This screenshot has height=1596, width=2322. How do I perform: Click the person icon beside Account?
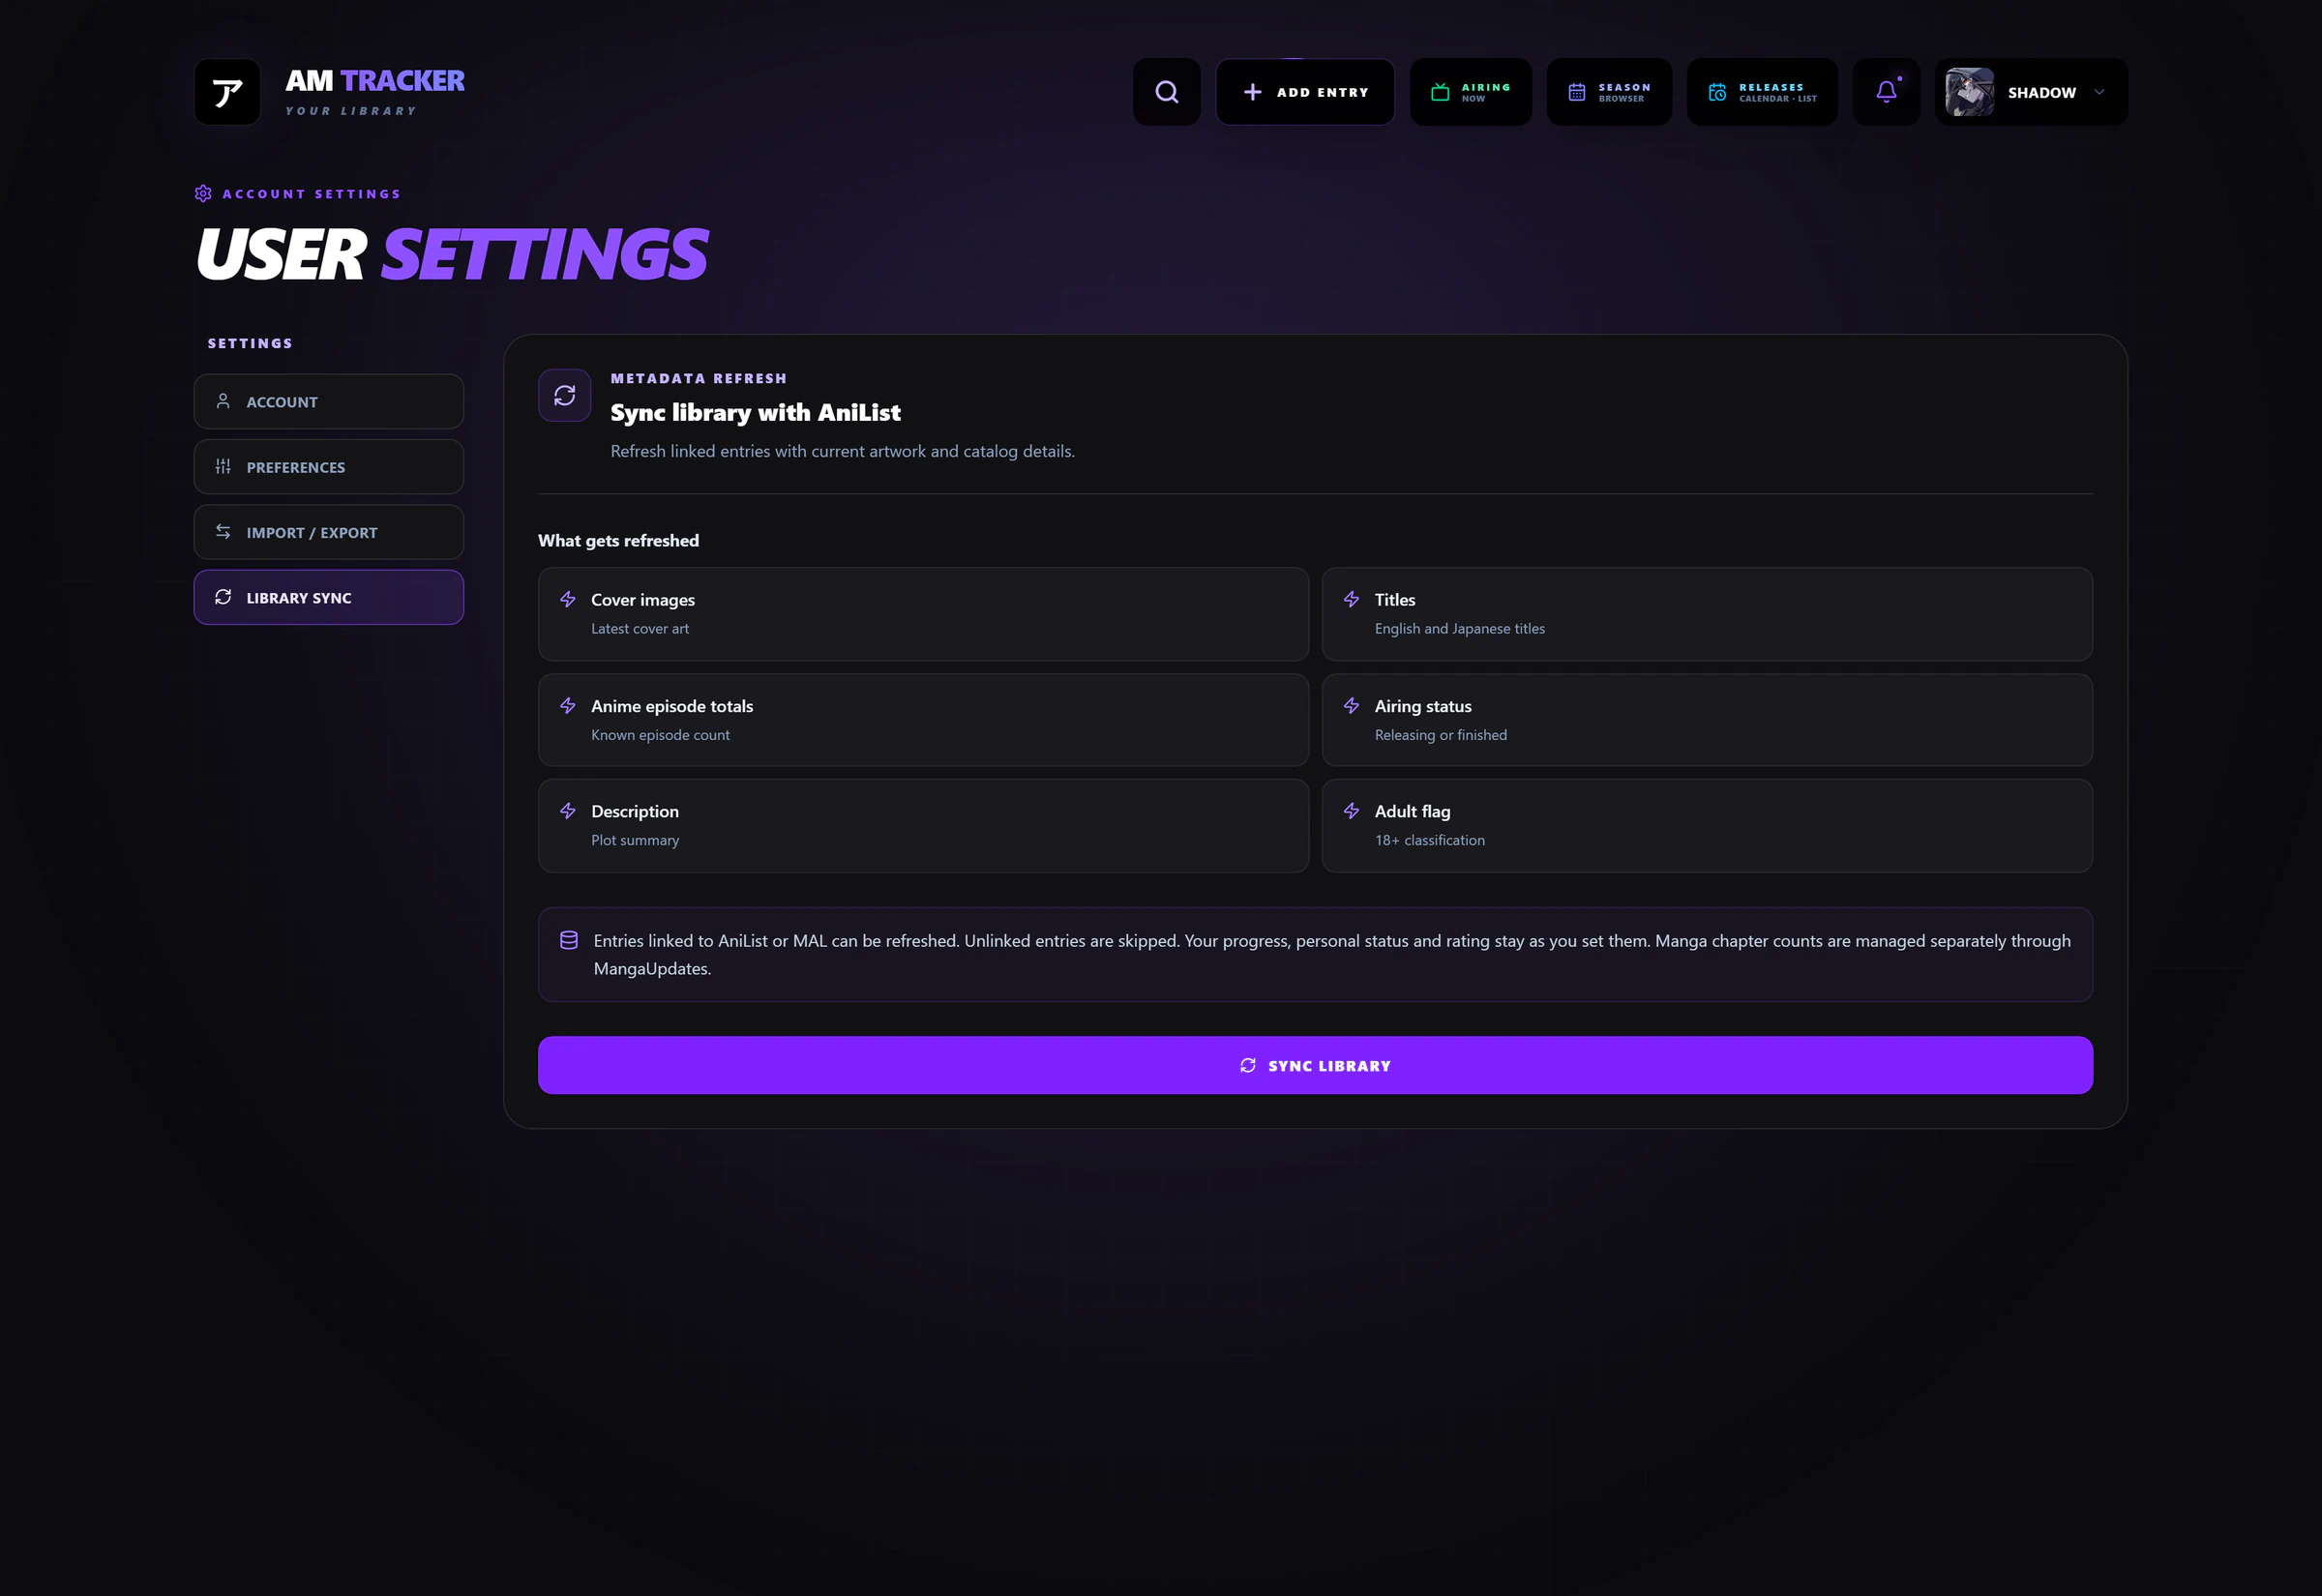pyautogui.click(x=223, y=401)
